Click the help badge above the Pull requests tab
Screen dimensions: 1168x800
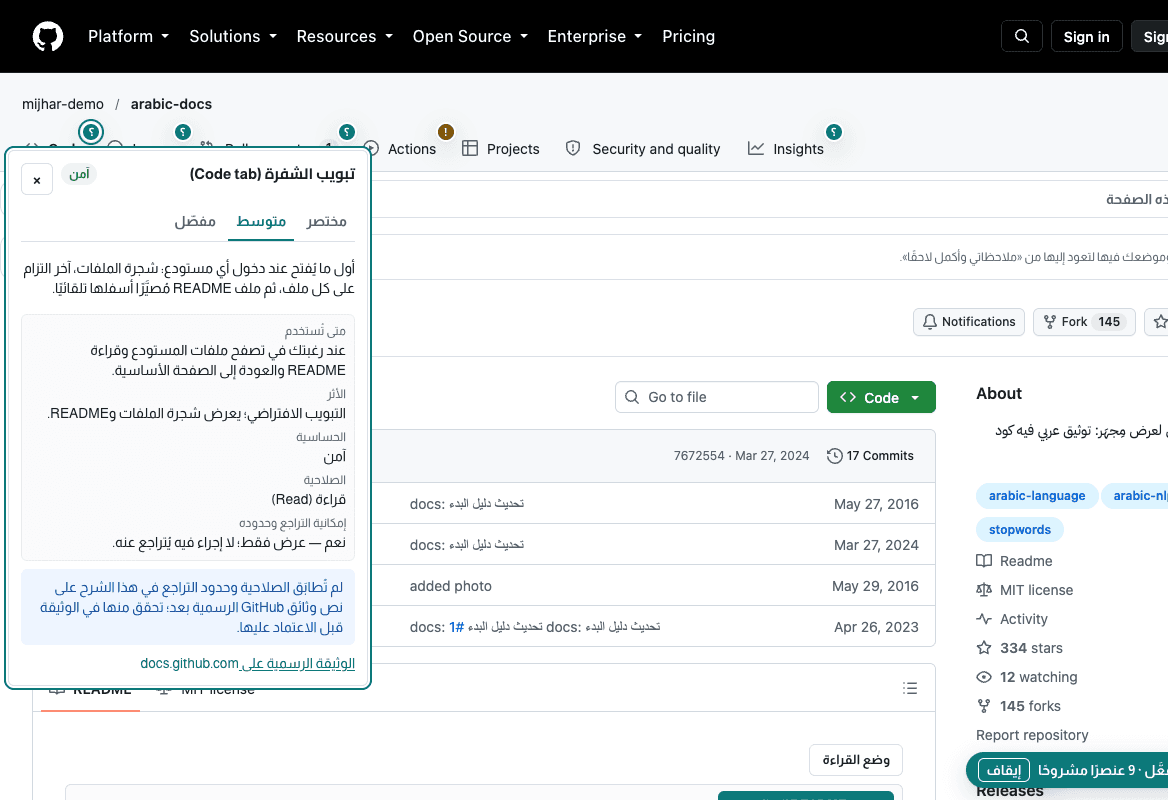[x=346, y=132]
